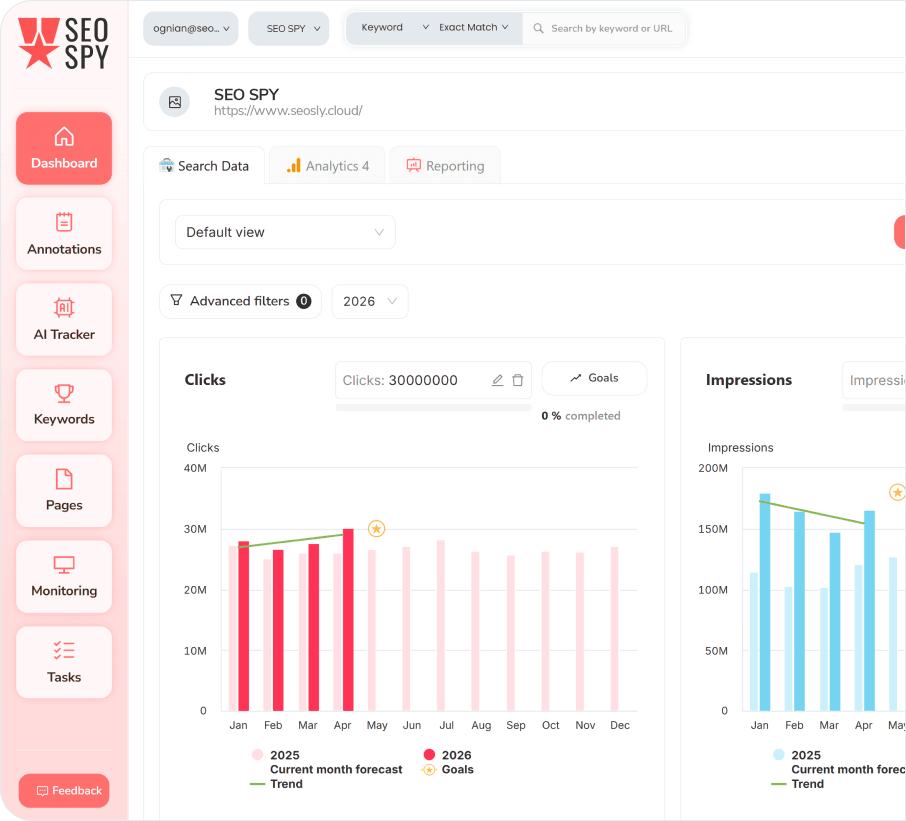
Task: Click the Clicks goal progress bar
Action: point(433,408)
